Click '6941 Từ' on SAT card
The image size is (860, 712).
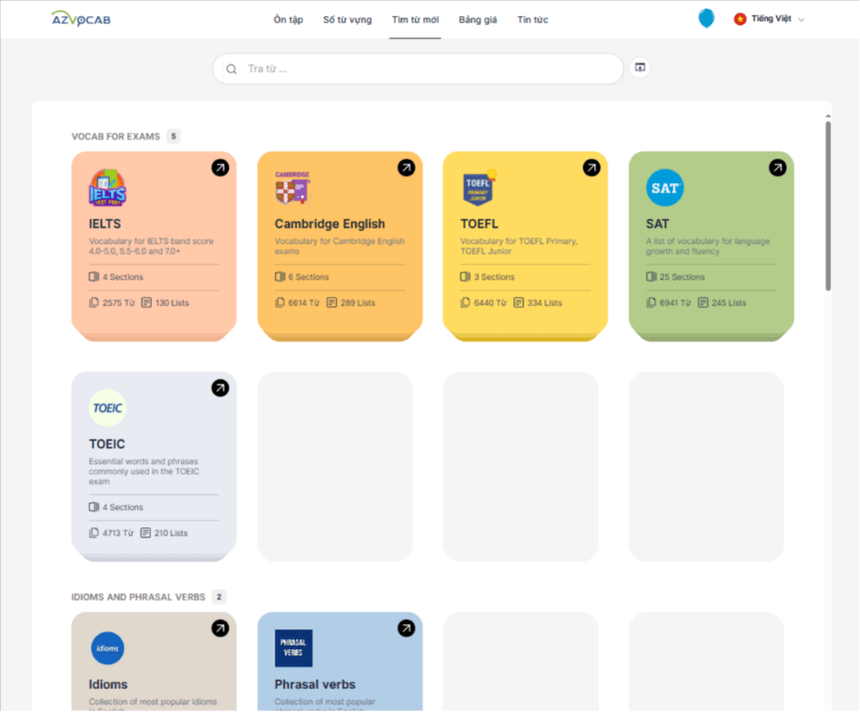(x=675, y=303)
